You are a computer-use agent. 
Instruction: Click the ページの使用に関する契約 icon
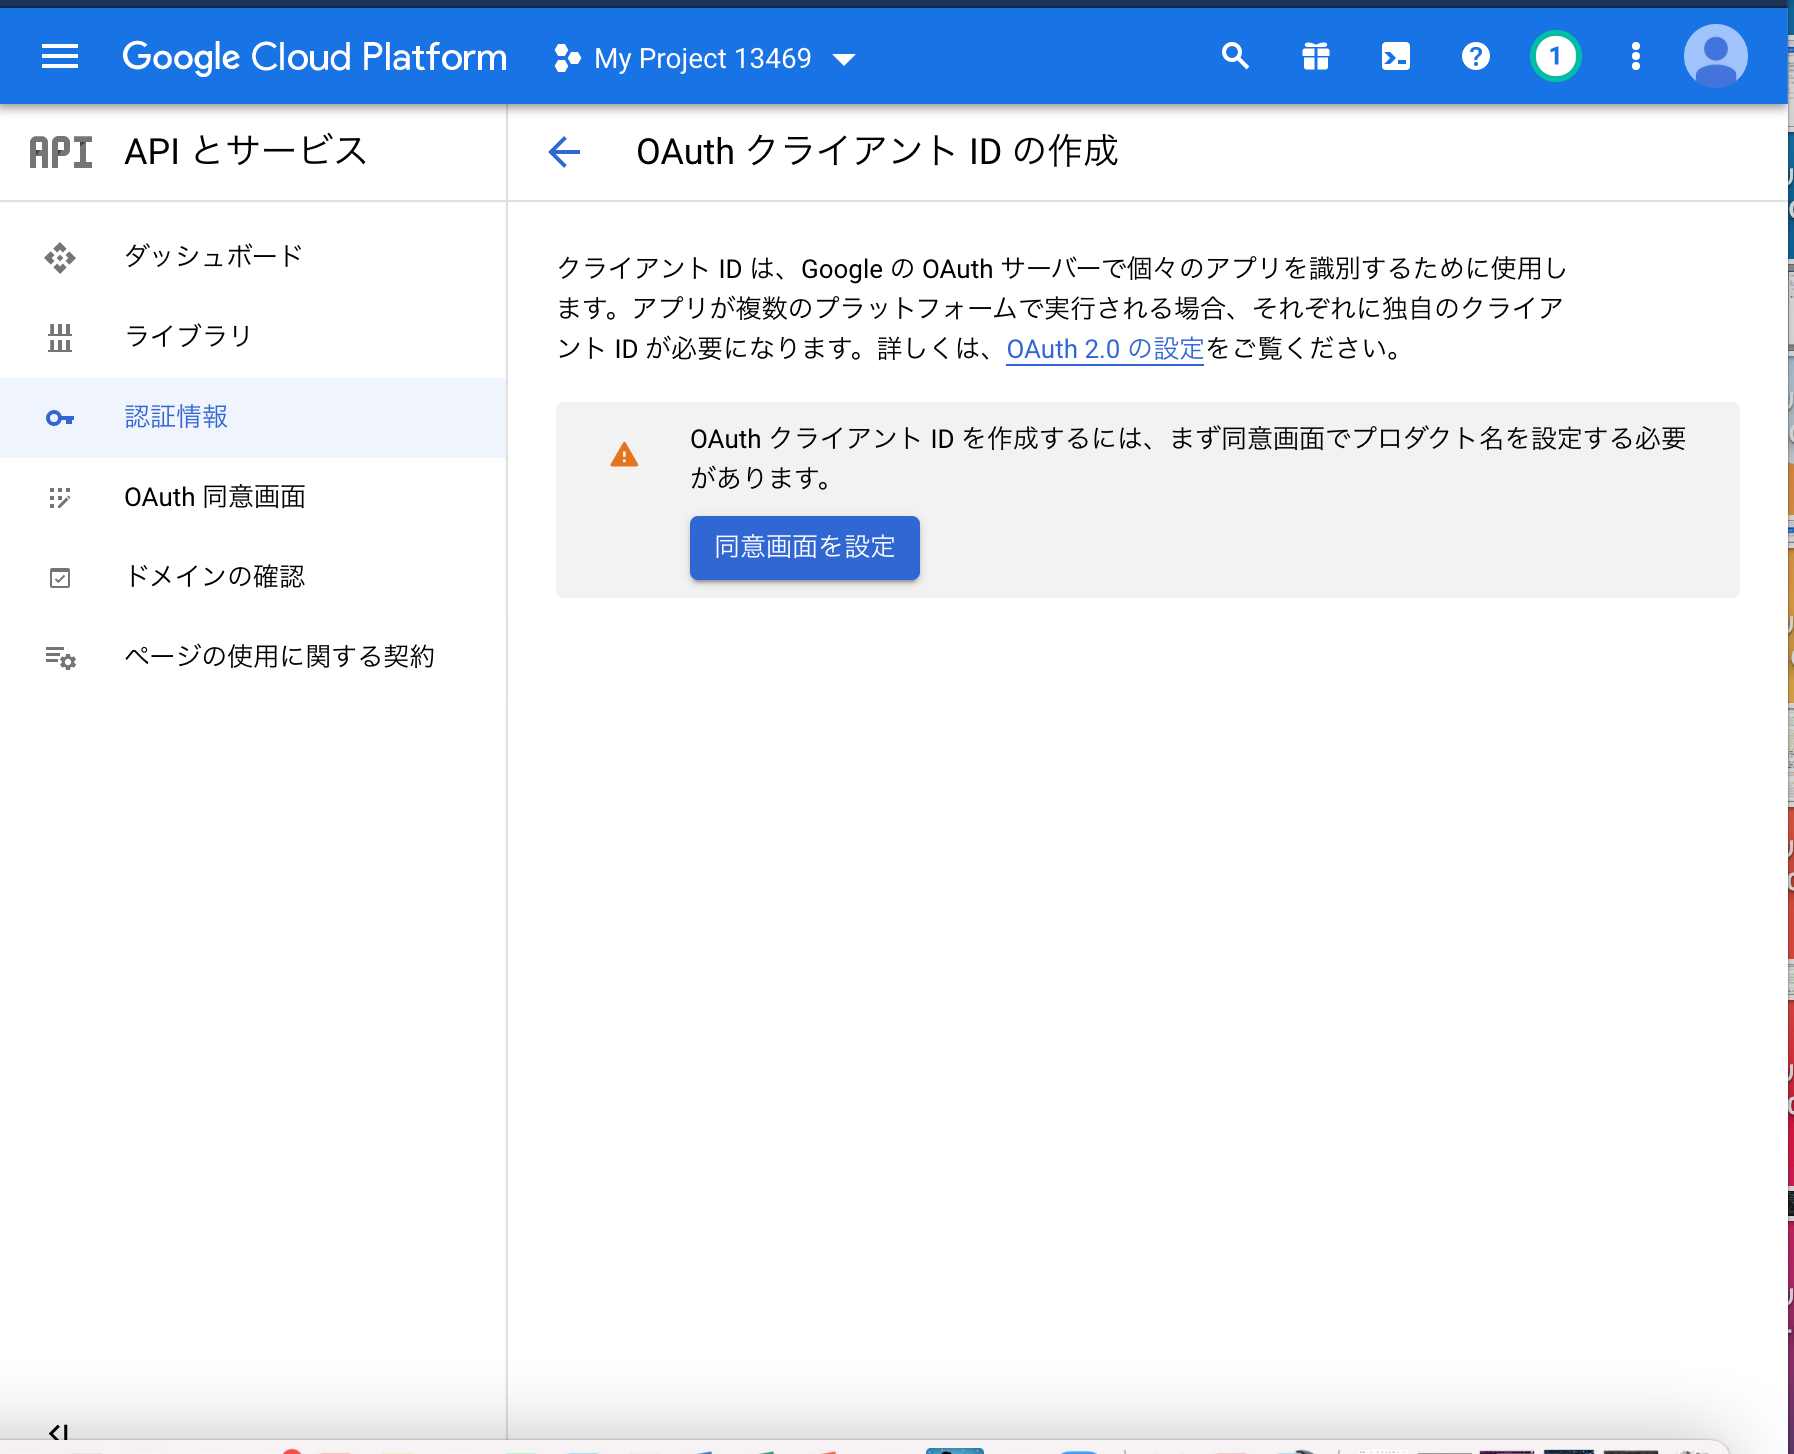(x=60, y=657)
